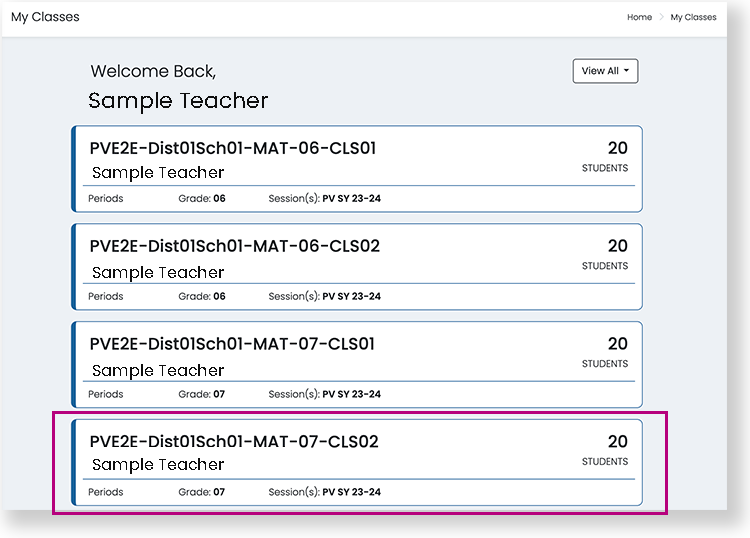Click the 20 students count on MAT-07-CLS02

coord(617,441)
